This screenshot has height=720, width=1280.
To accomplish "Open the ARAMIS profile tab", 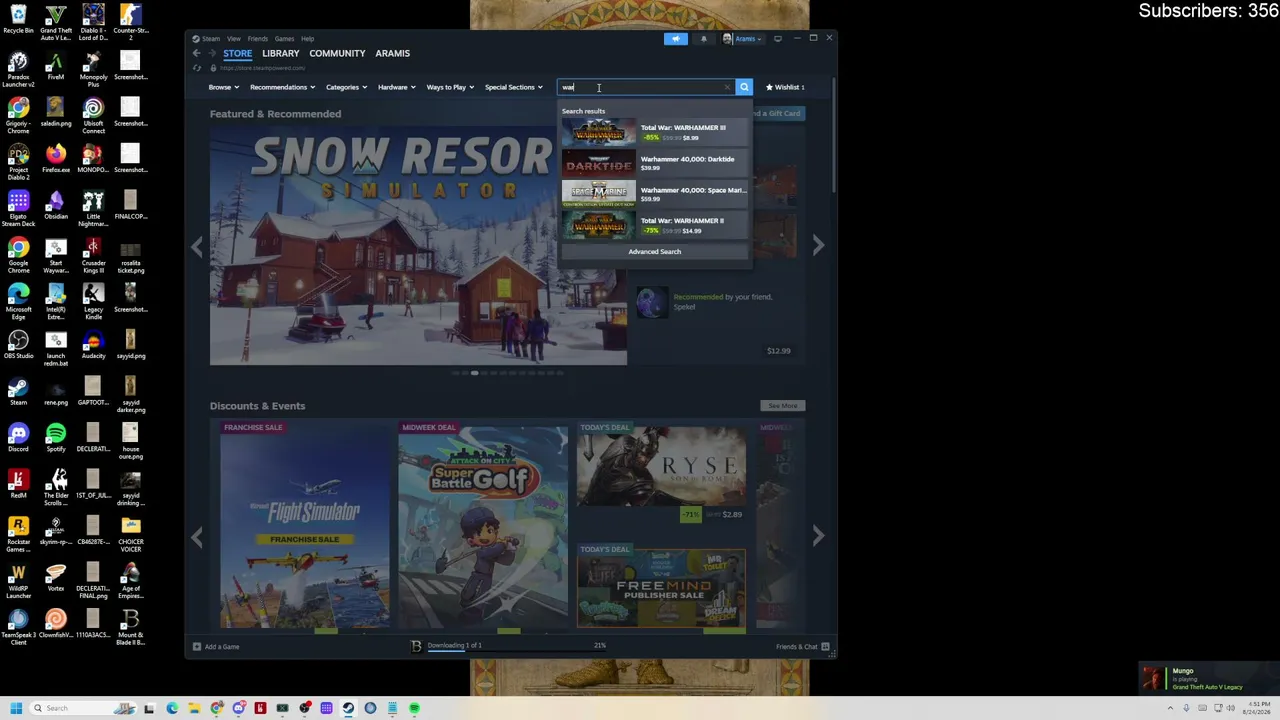I will (392, 53).
